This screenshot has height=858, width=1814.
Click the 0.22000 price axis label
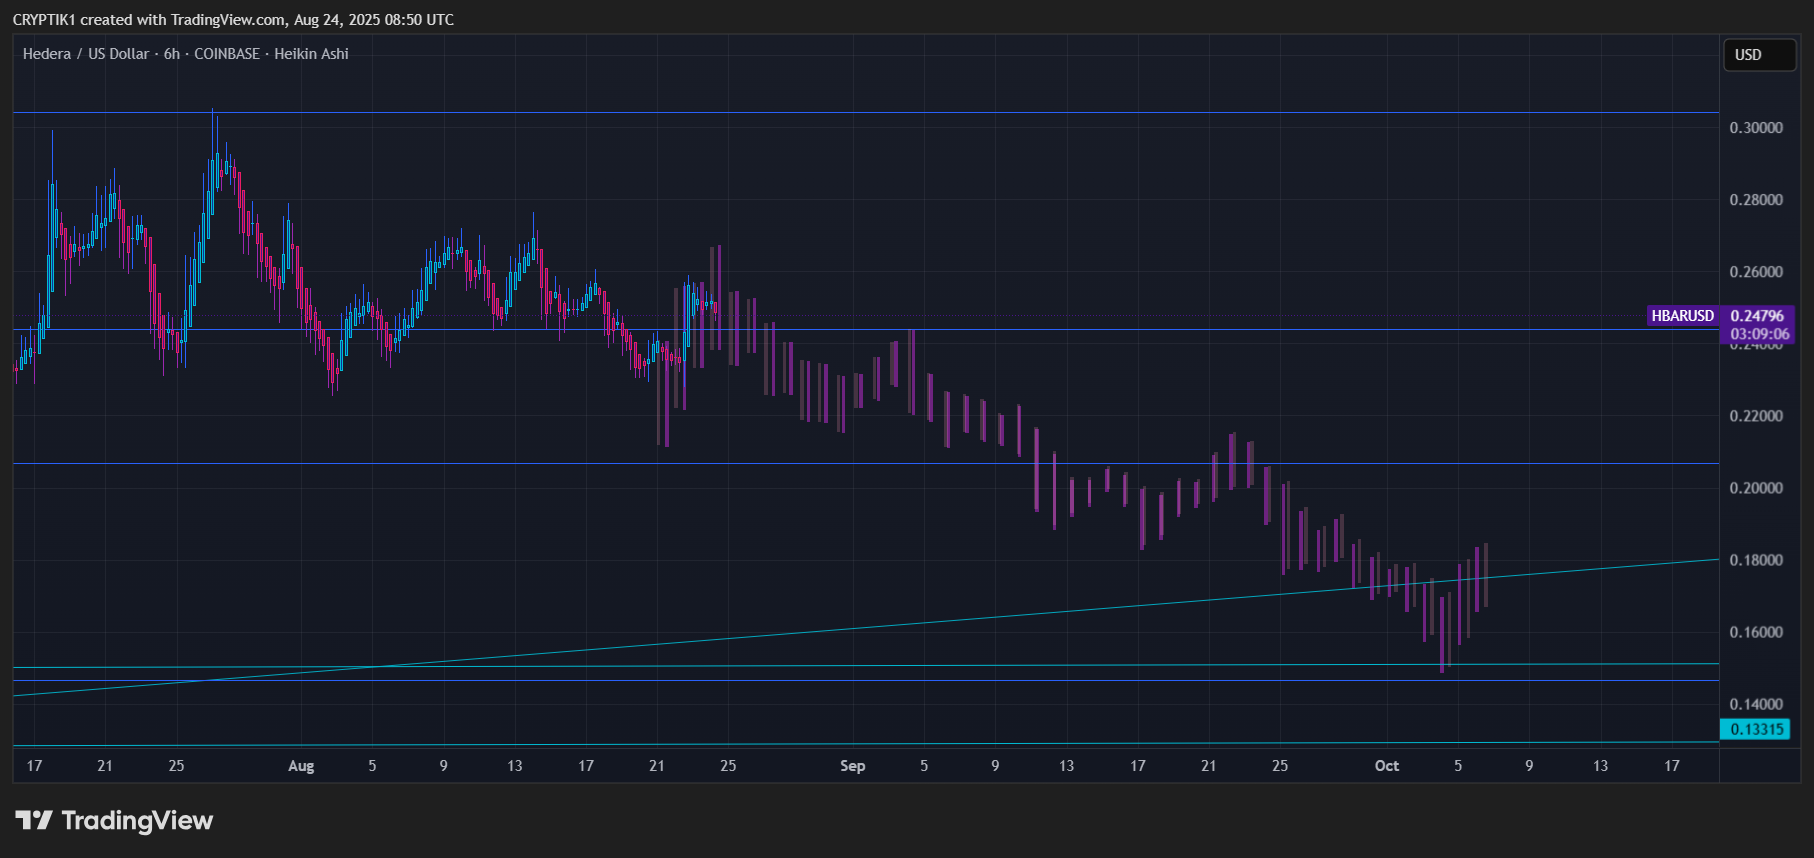point(1756,416)
